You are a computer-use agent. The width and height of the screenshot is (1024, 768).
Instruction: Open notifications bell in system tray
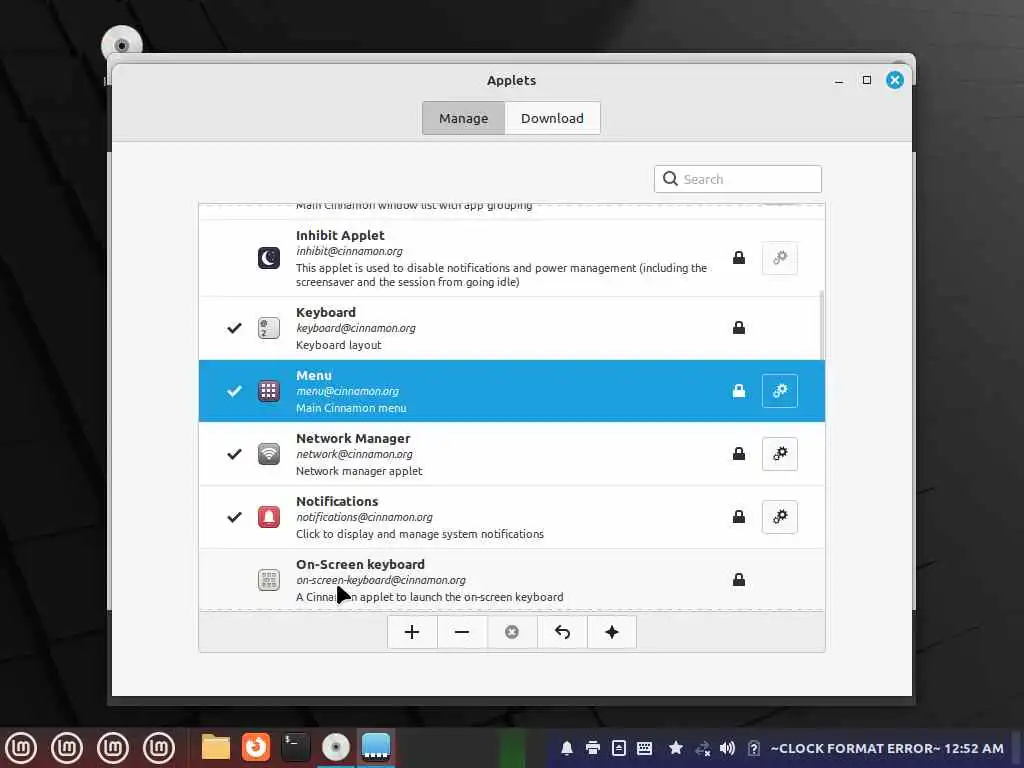(x=567, y=748)
